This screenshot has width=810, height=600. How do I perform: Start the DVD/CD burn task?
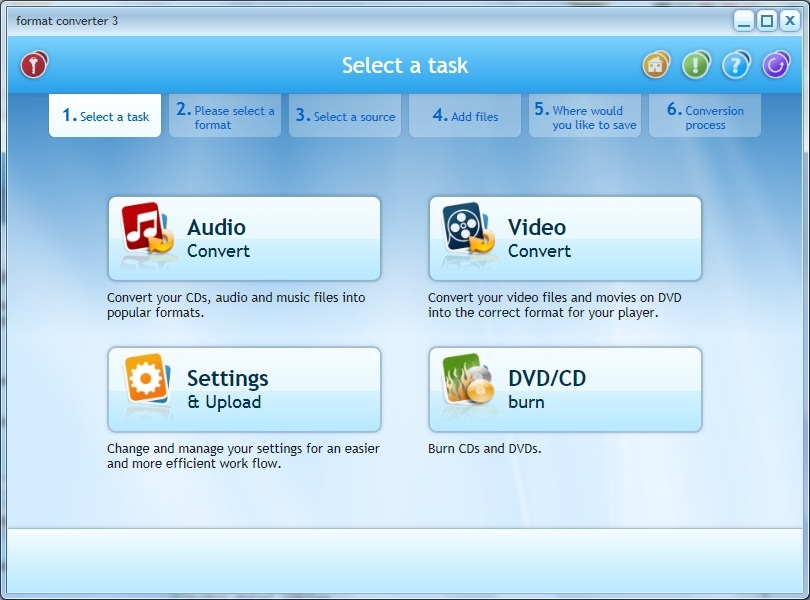(564, 387)
